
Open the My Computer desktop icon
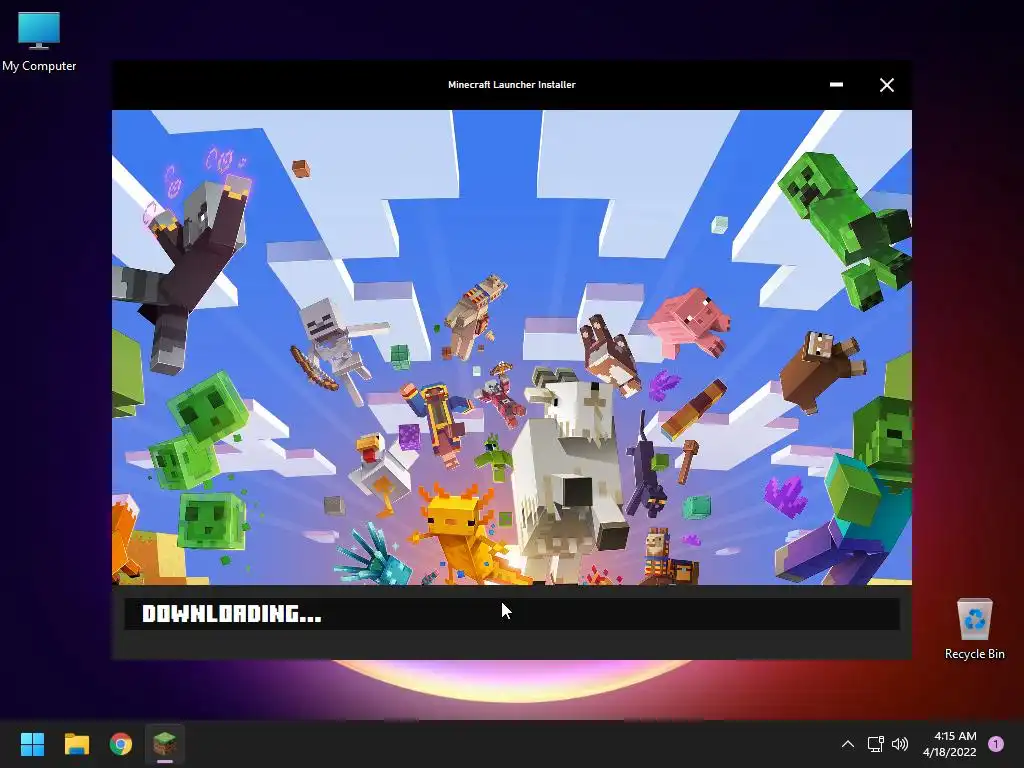coord(39,40)
